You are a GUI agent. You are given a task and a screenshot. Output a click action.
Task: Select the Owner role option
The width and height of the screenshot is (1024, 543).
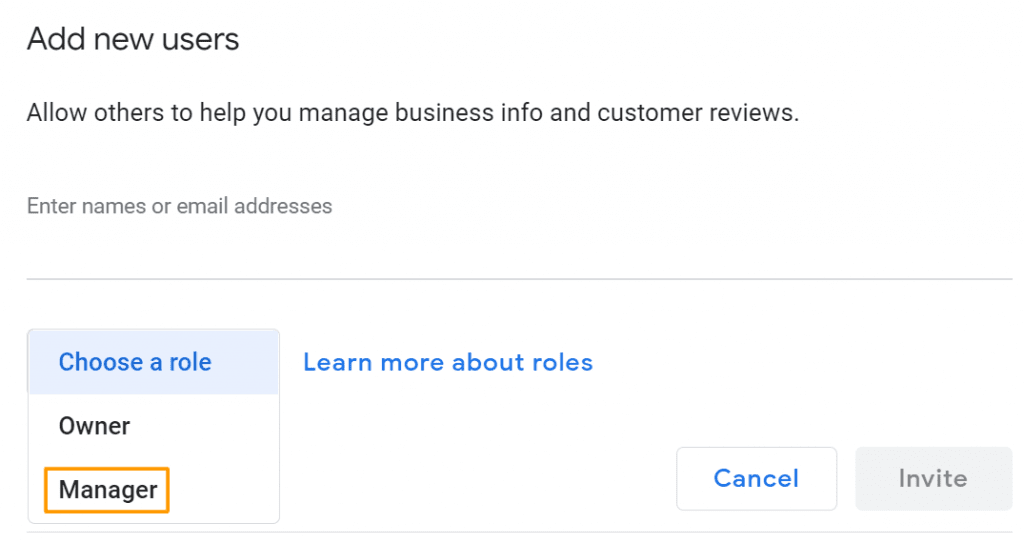[x=95, y=426]
